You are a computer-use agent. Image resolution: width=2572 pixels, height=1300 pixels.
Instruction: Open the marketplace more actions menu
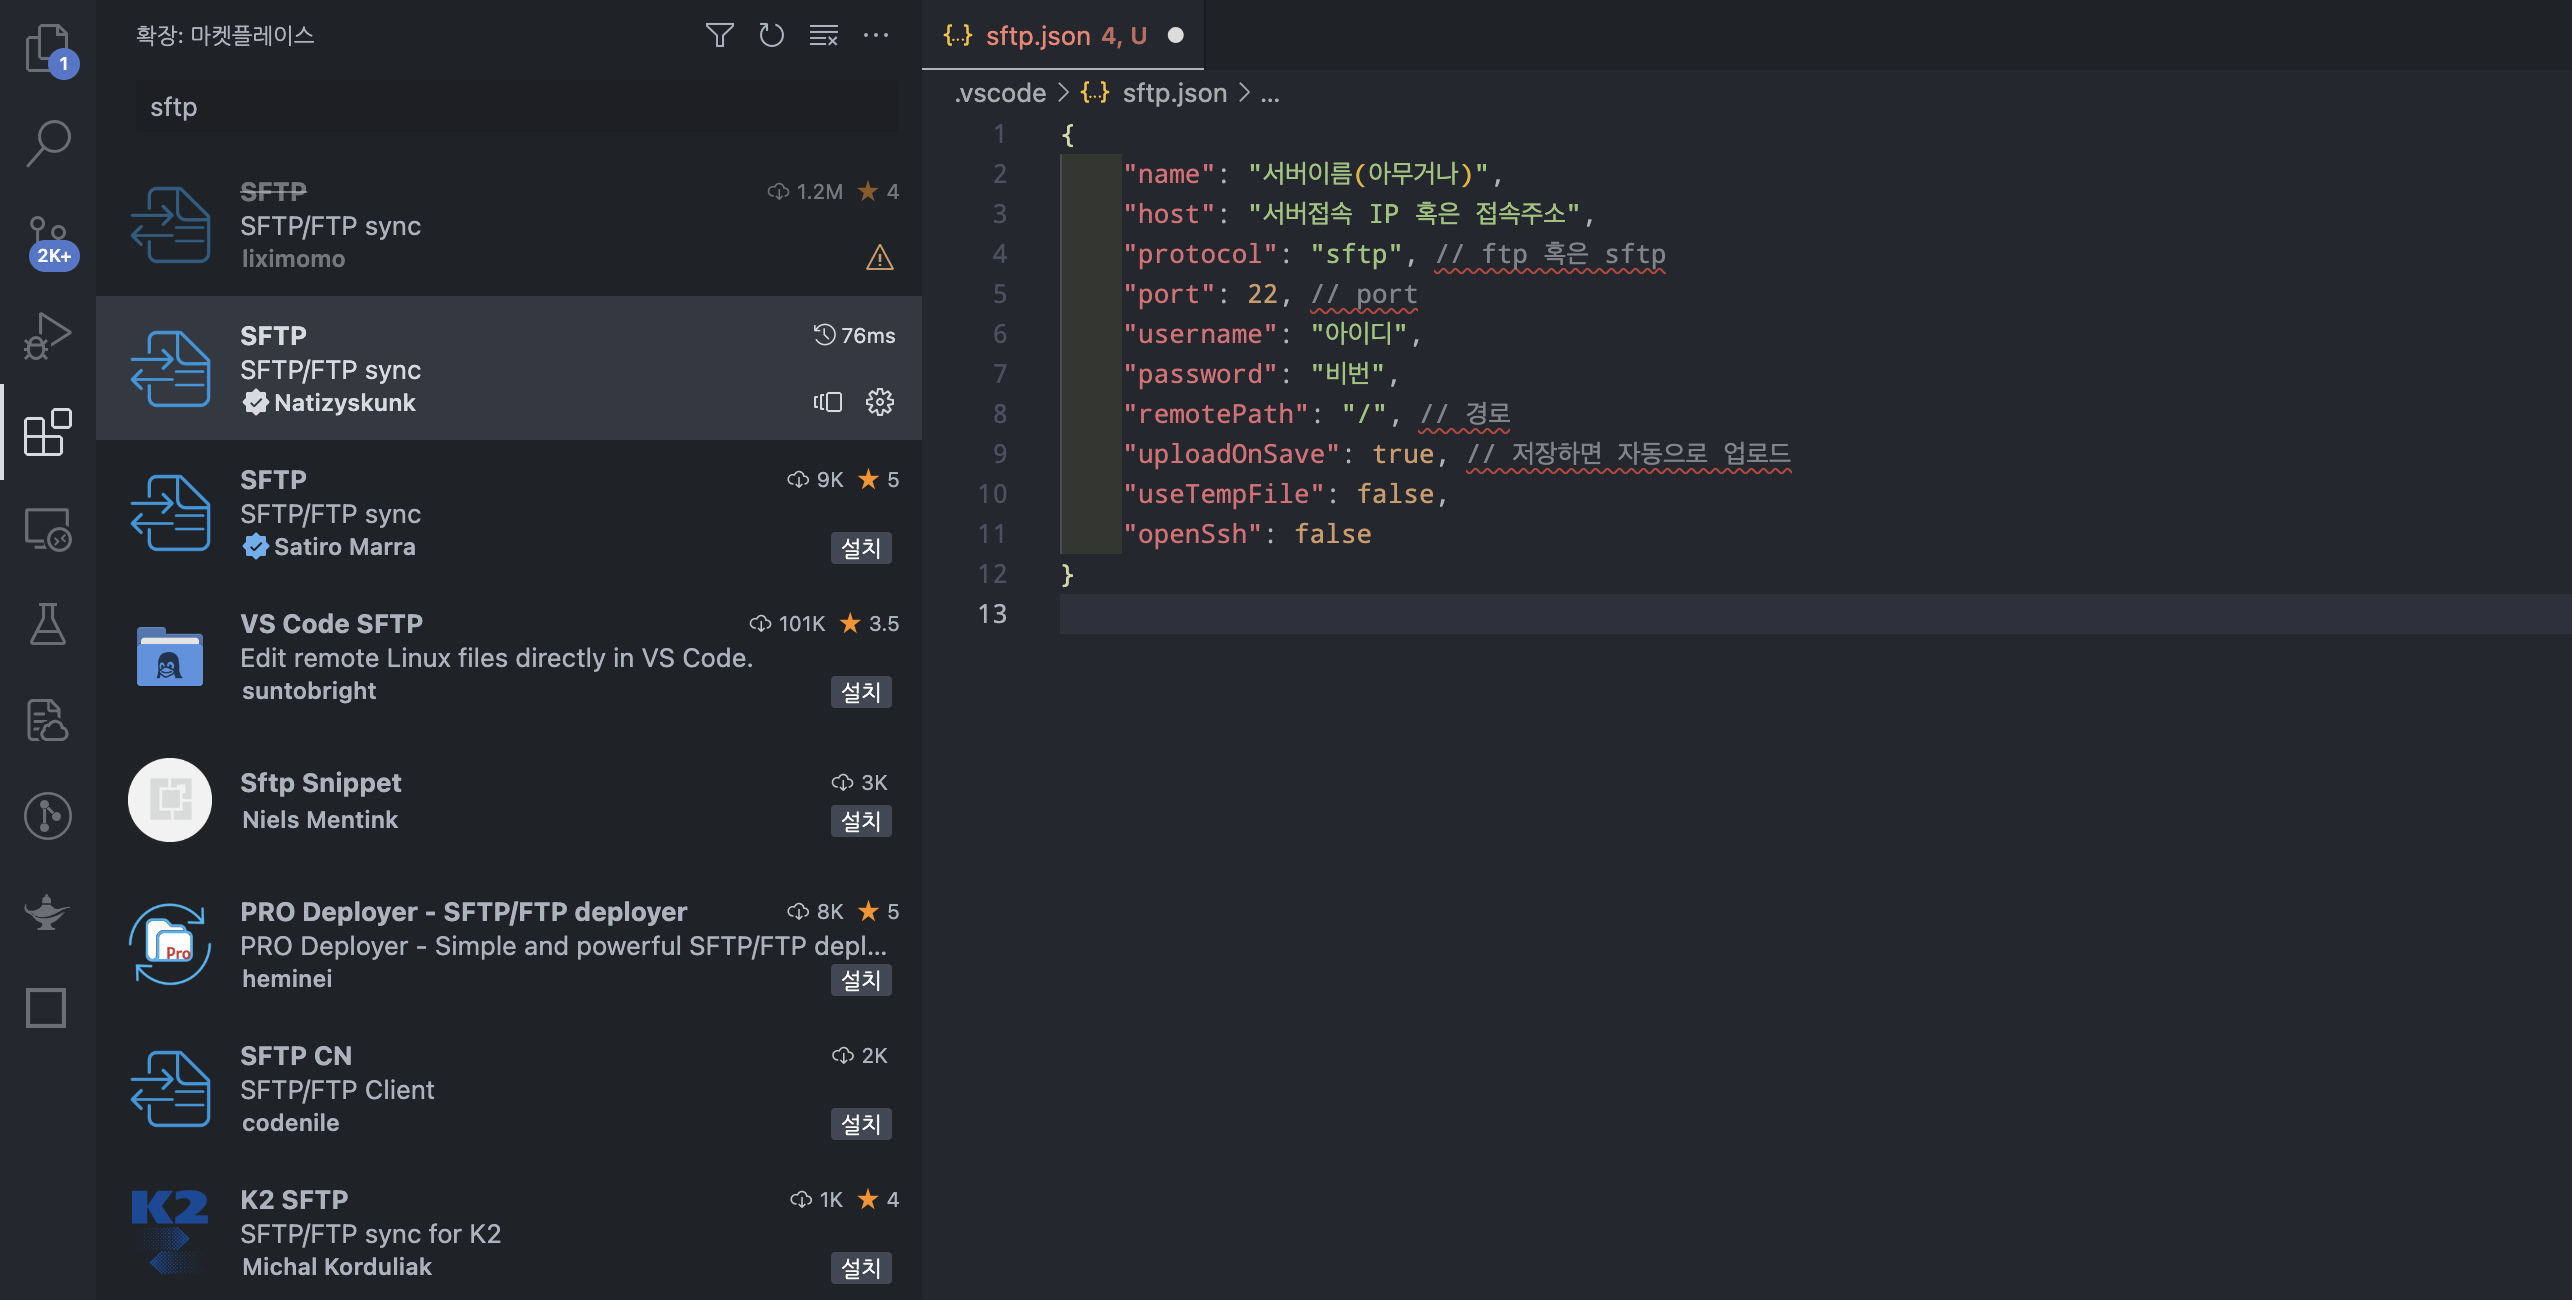(875, 36)
